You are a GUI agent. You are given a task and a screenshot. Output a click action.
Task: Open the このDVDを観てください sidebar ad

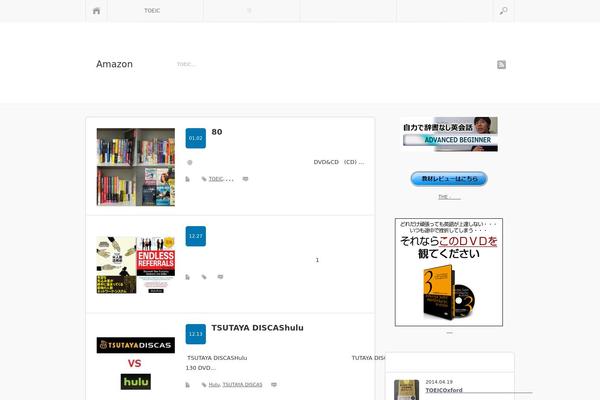point(449,272)
